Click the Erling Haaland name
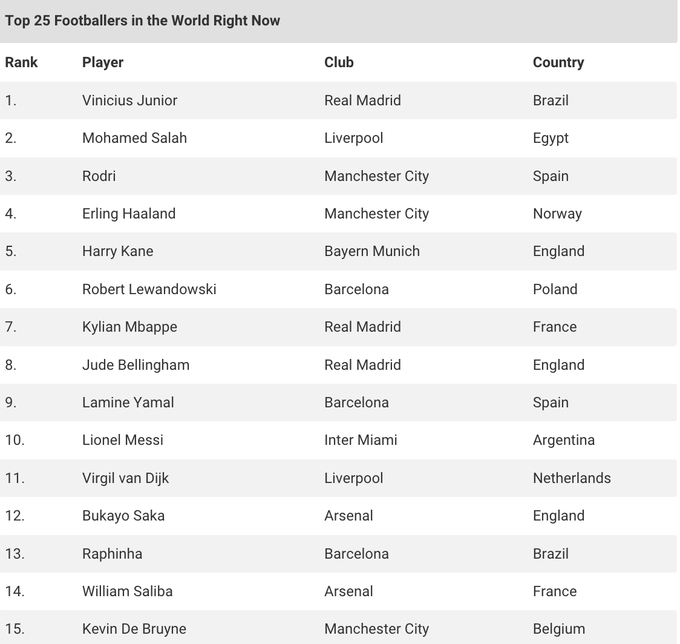The height and width of the screenshot is (644, 680). point(129,214)
